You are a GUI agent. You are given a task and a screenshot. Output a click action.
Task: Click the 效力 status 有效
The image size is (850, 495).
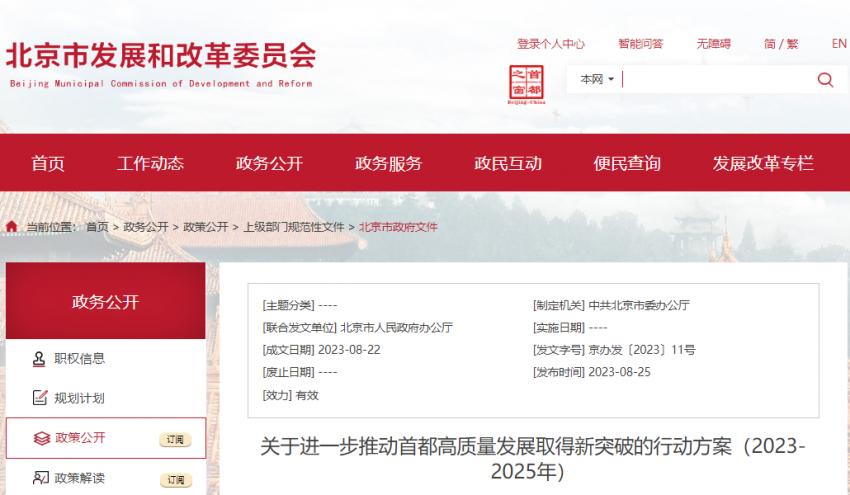point(307,395)
